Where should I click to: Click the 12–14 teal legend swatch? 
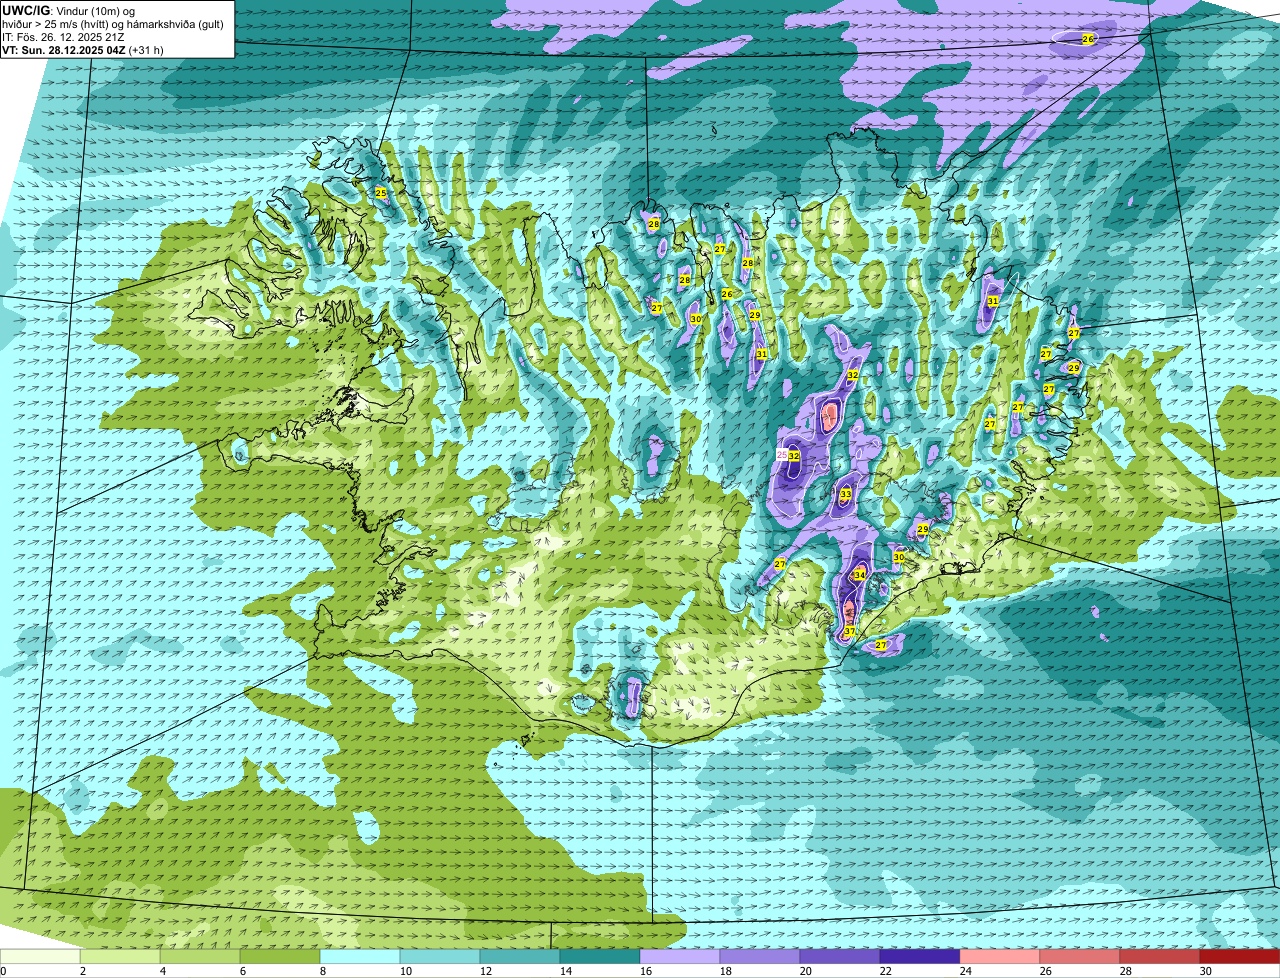click(x=520, y=956)
